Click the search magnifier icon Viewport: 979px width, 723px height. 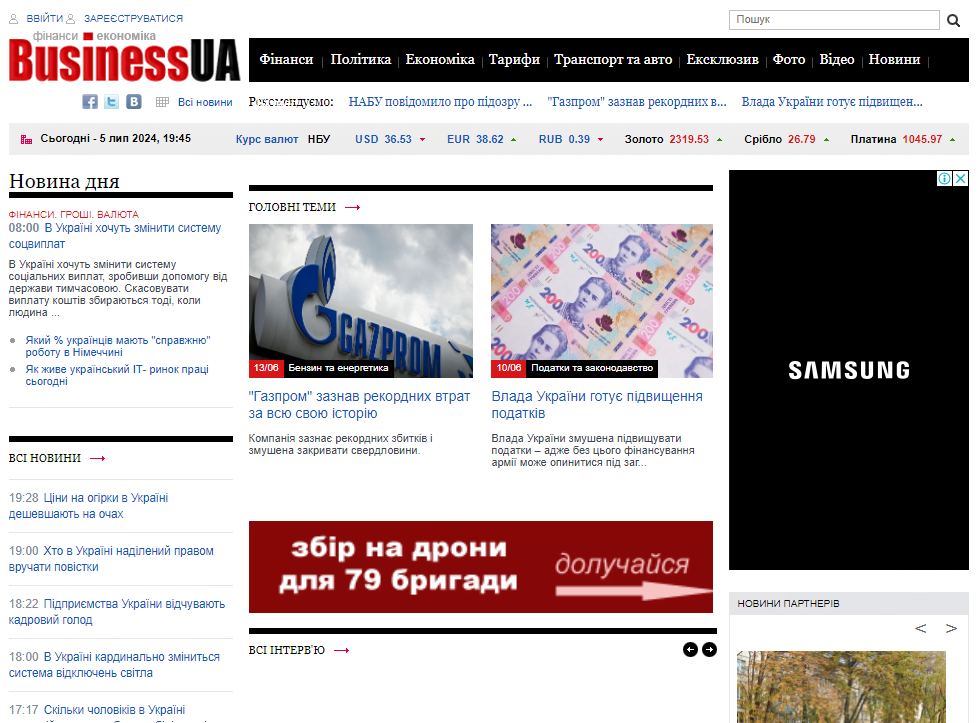953,21
